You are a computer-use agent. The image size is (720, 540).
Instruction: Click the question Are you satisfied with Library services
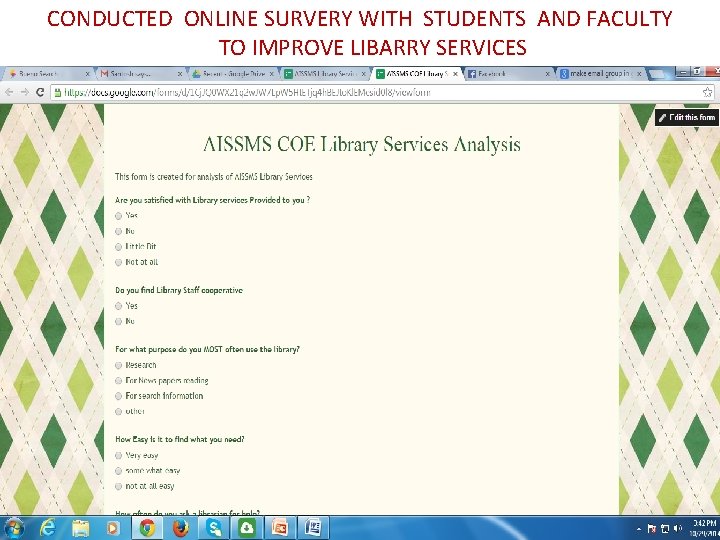tap(213, 200)
